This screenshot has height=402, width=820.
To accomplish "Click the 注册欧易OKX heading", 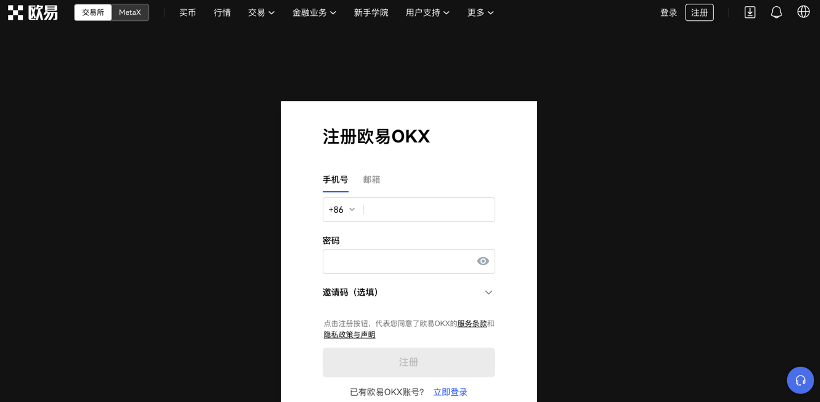I will [x=376, y=137].
